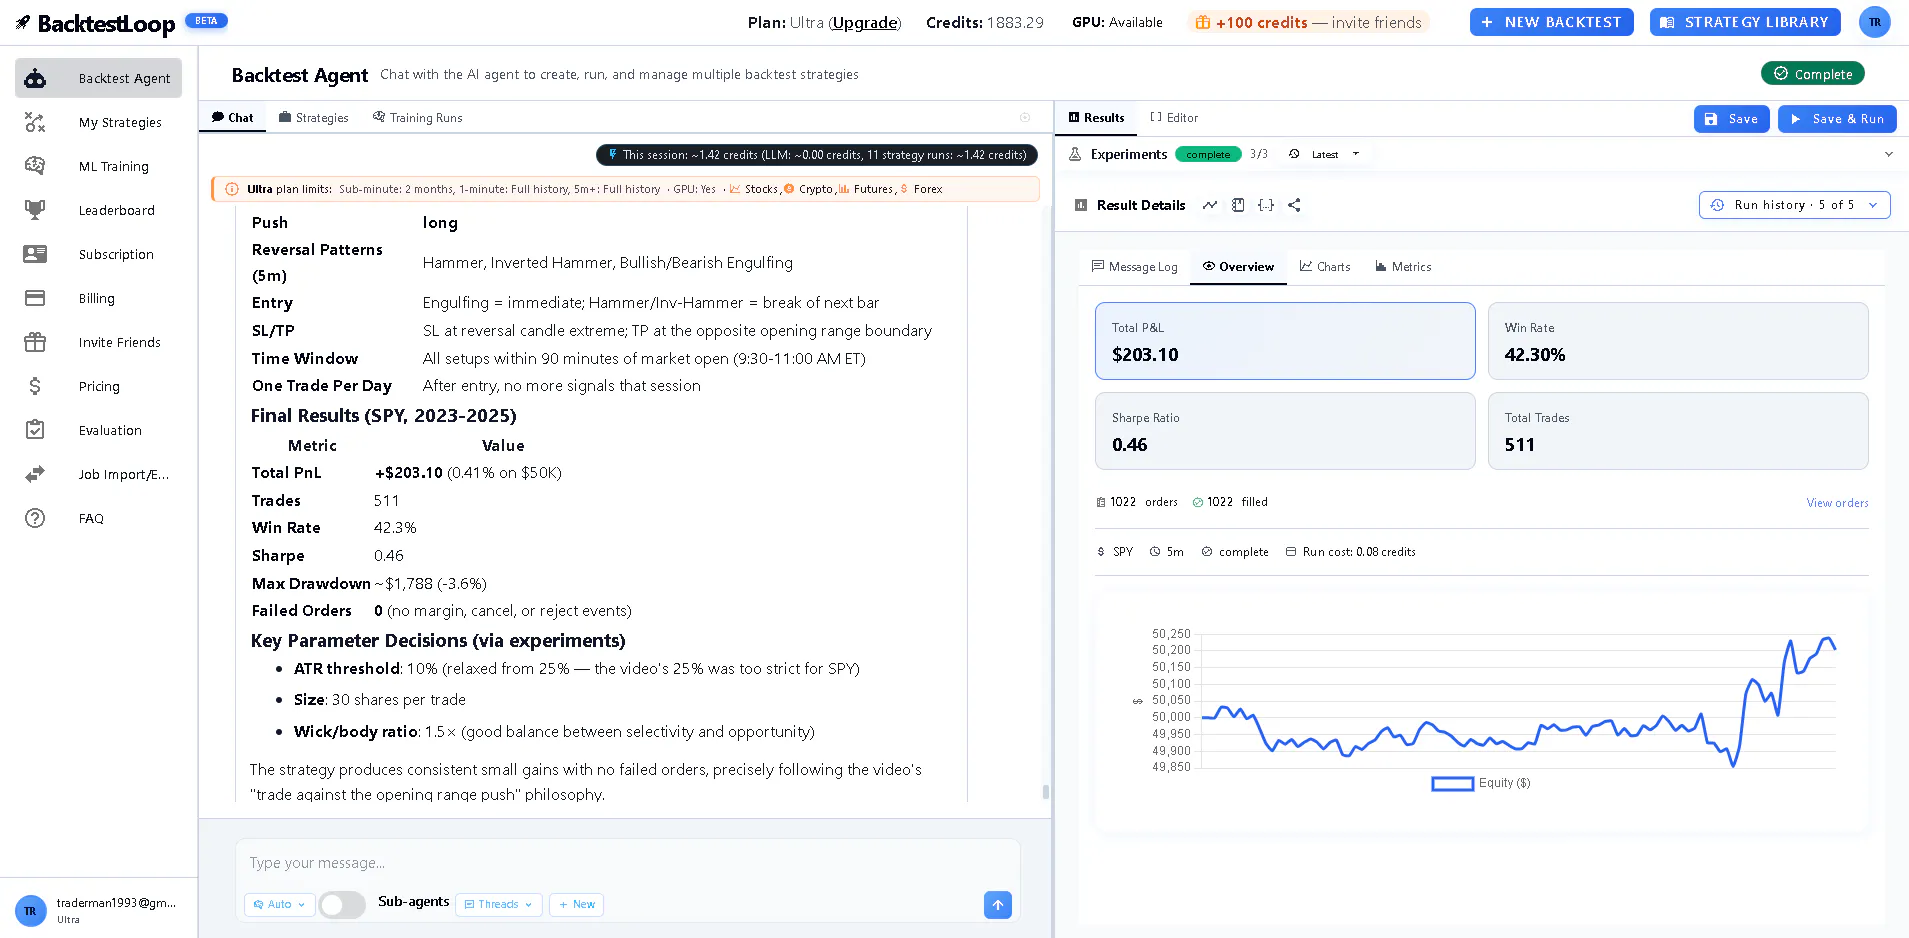The height and width of the screenshot is (938, 1909).
Task: Switch to the Training Runs tab
Action: pos(418,117)
